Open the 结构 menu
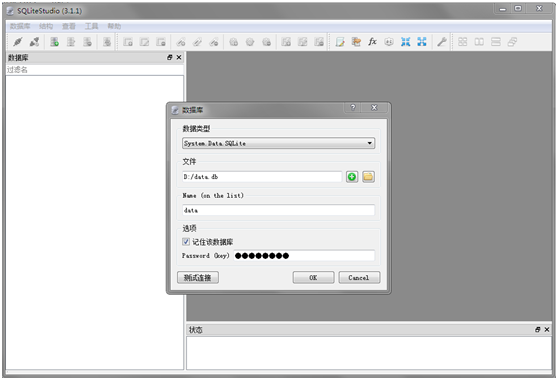Viewport: 558px width, 380px height. [x=46, y=26]
